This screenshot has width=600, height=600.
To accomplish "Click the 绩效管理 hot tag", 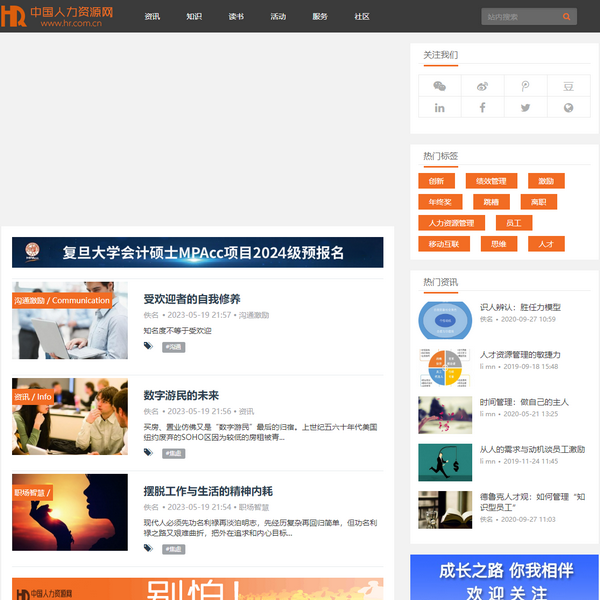I will [x=490, y=181].
